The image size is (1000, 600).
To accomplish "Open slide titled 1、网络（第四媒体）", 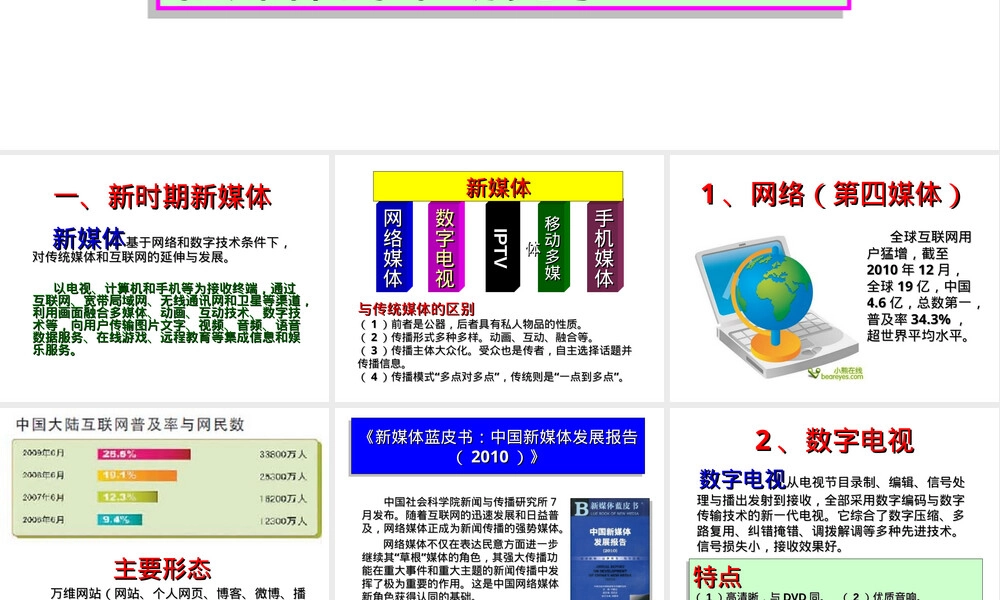I will click(x=834, y=278).
